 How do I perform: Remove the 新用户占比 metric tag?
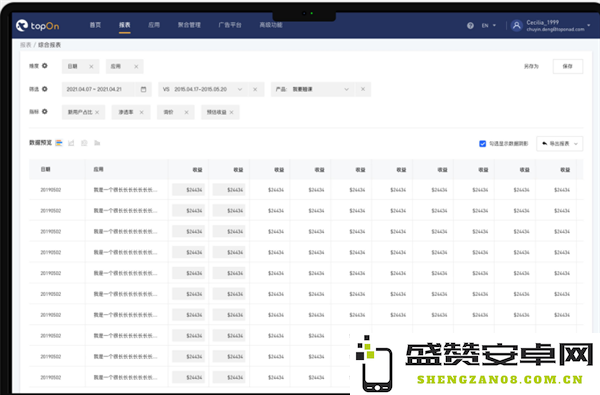pos(97,112)
